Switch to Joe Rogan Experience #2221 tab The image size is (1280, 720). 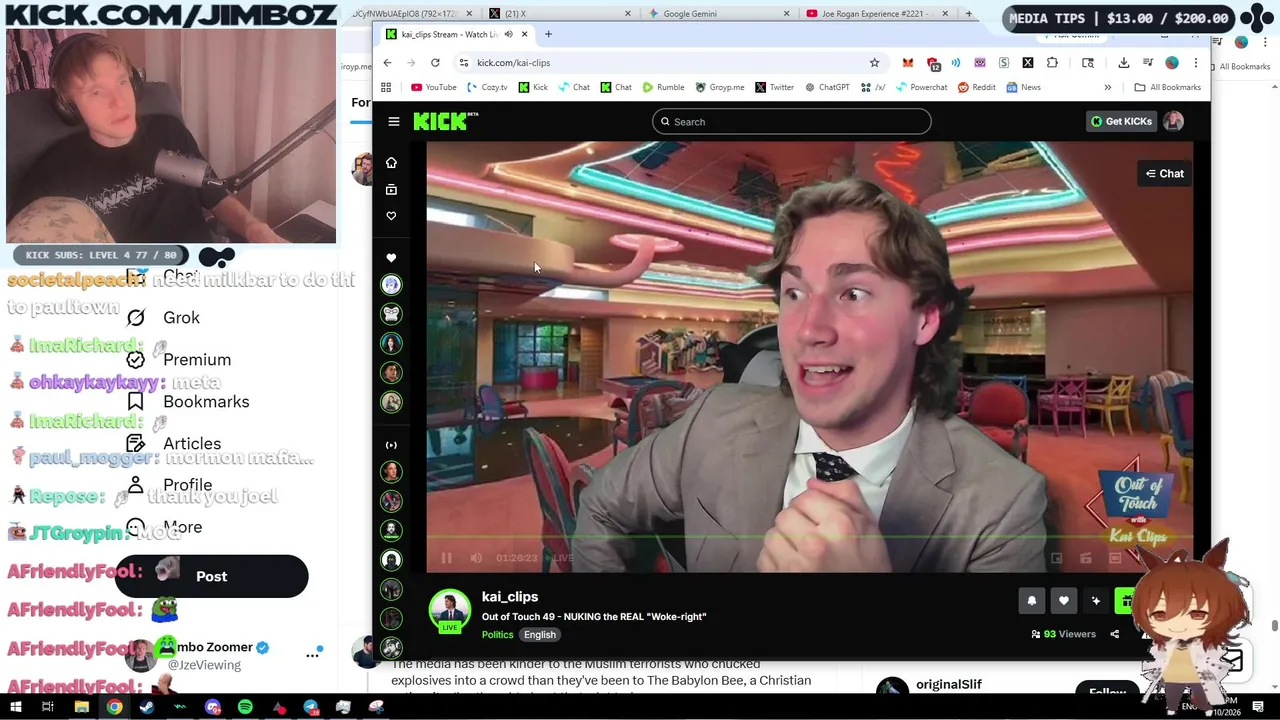point(876,14)
